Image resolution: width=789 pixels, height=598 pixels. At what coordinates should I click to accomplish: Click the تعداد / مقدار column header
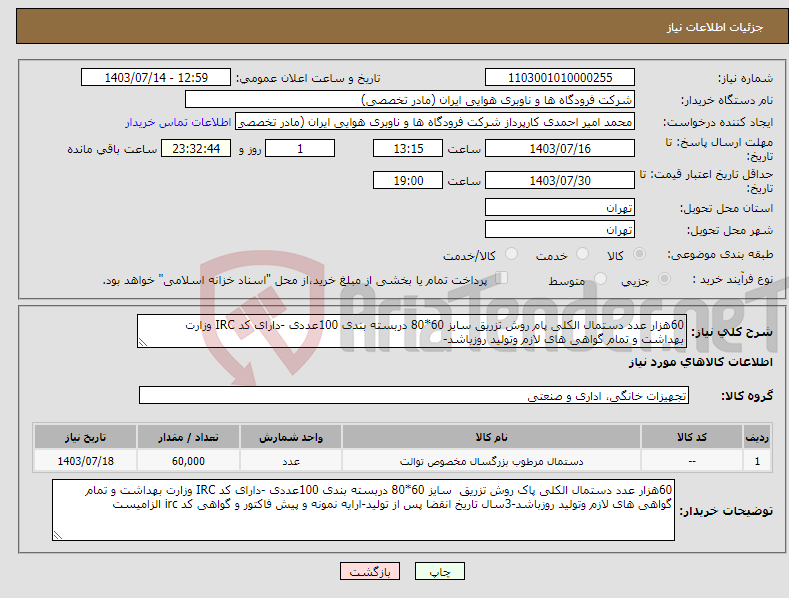coord(188,437)
